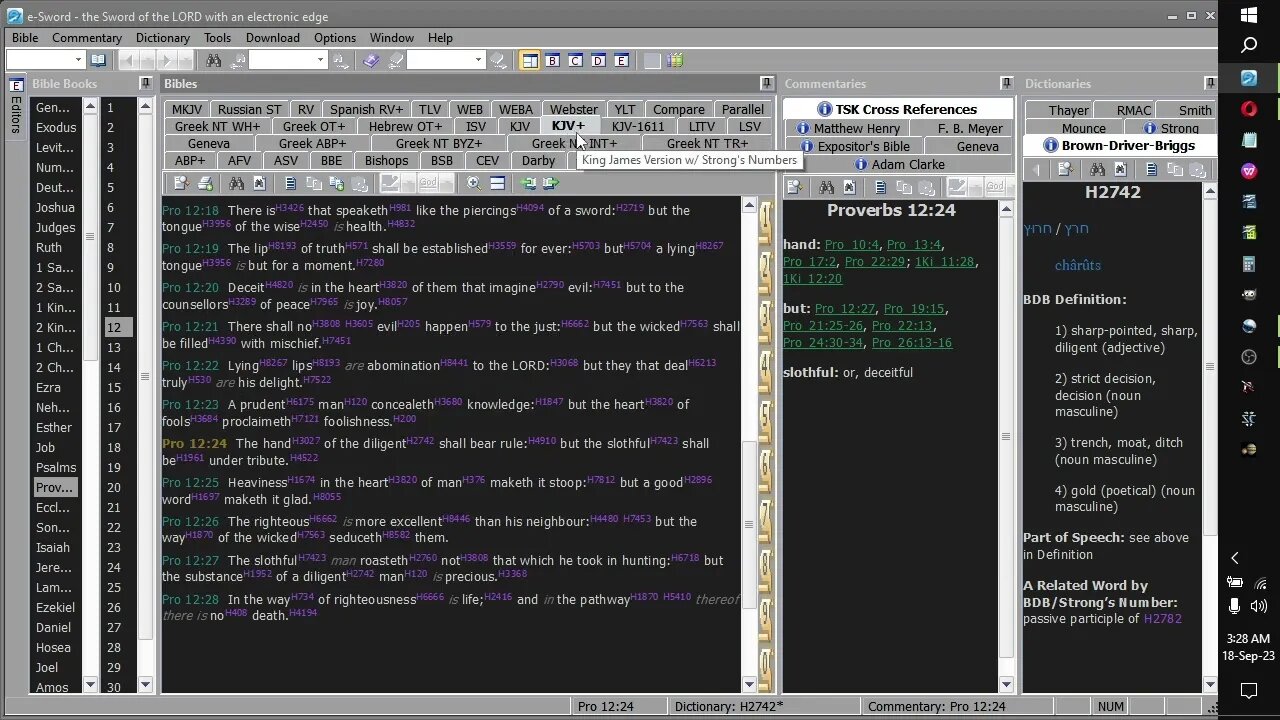Screen dimensions: 1280x720
Task: Click the binoculars icon in Dictionaries toolbar
Action: pyautogui.click(x=1097, y=170)
